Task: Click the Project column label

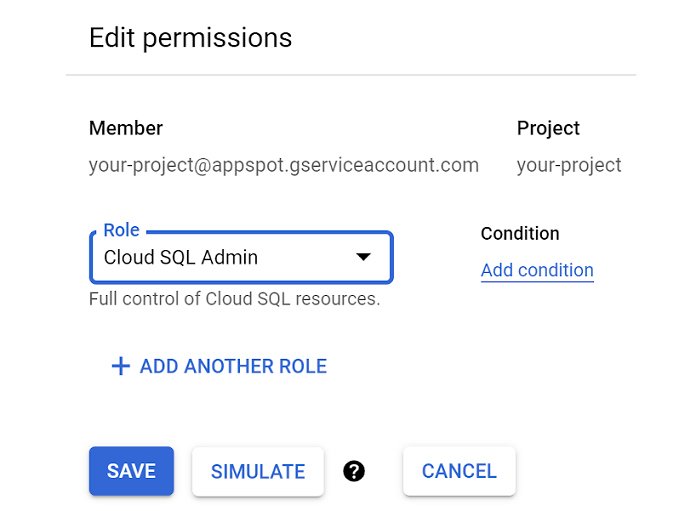Action: point(548,128)
